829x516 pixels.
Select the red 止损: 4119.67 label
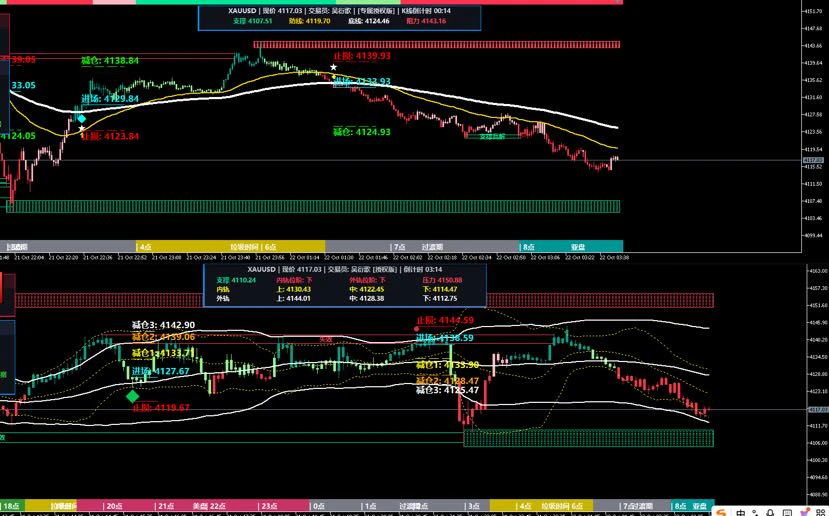[161, 408]
